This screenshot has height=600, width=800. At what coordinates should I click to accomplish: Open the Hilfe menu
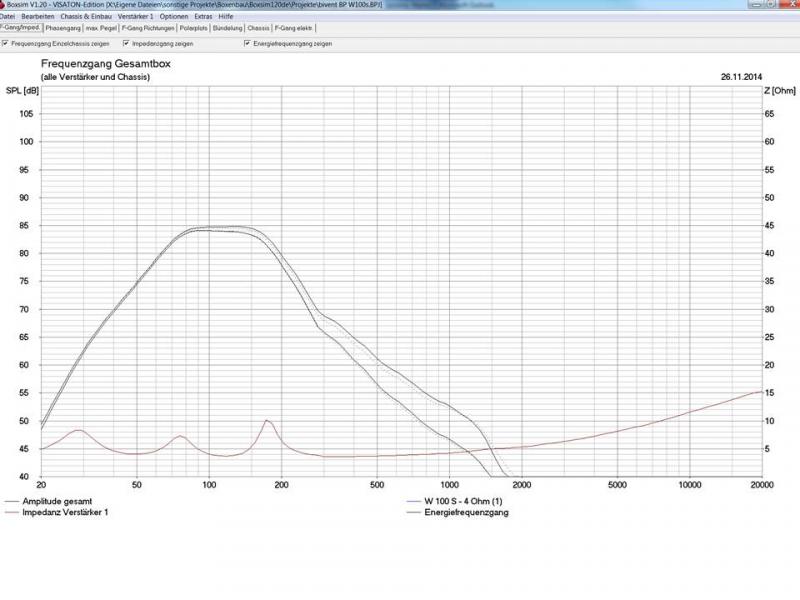(x=227, y=17)
